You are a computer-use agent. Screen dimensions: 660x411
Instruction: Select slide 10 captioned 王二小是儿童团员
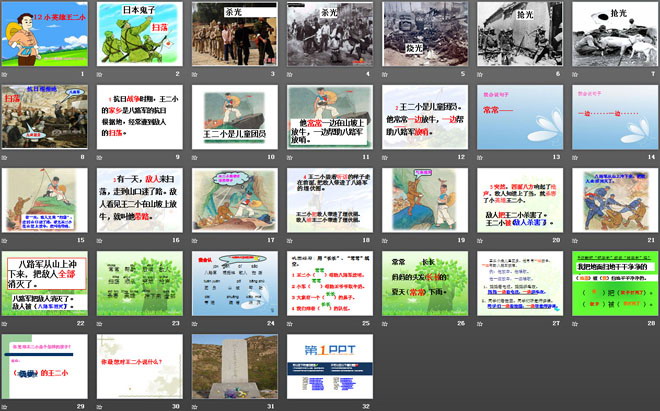[x=235, y=117]
